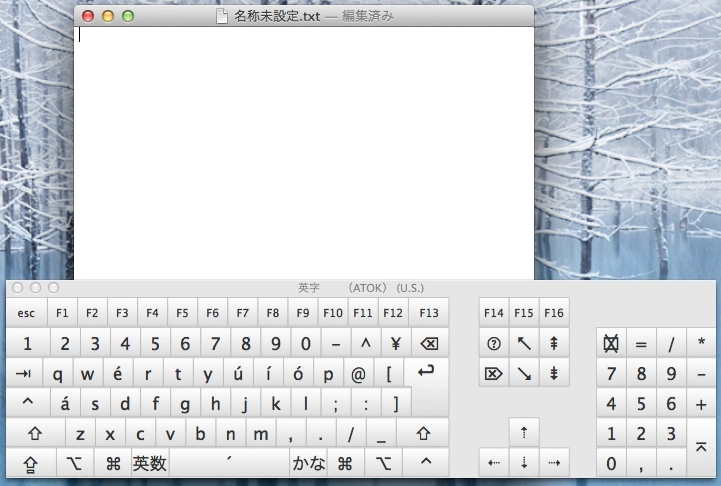The image size is (721, 486).
Task: Click the control key right of right option
Action: (426, 463)
